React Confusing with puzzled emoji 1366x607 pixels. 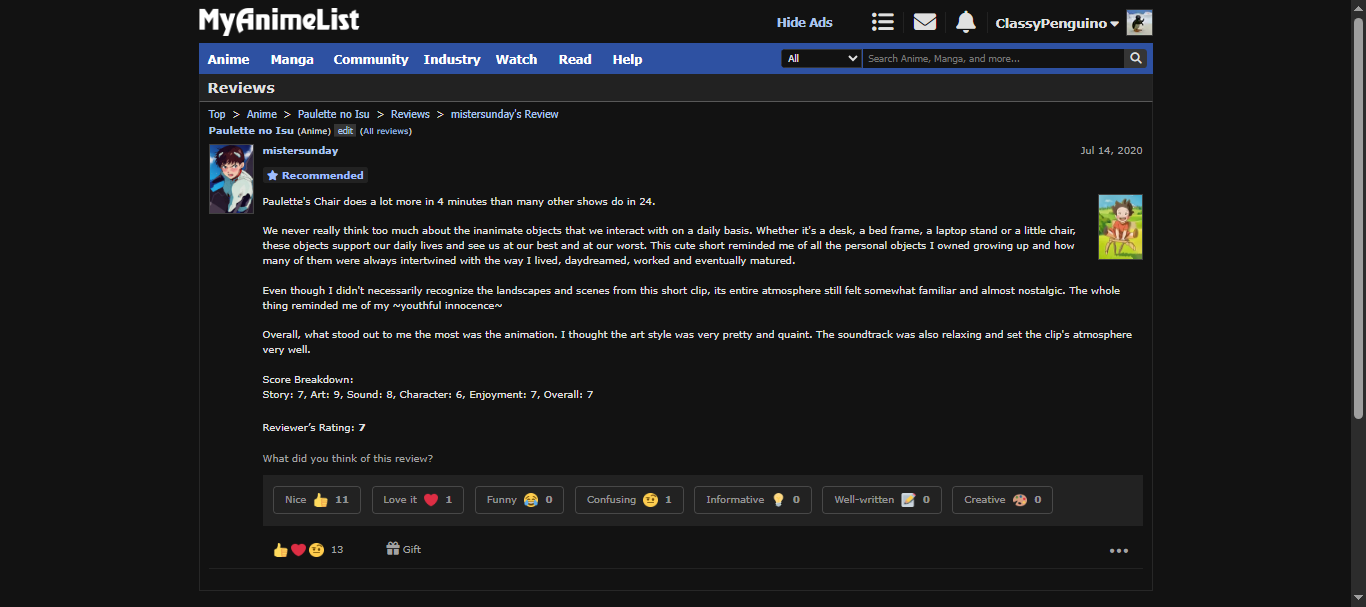(629, 500)
